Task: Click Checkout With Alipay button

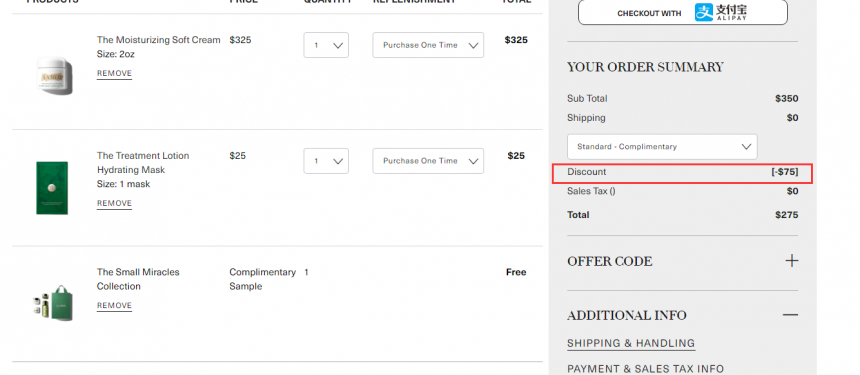Action: point(682,12)
